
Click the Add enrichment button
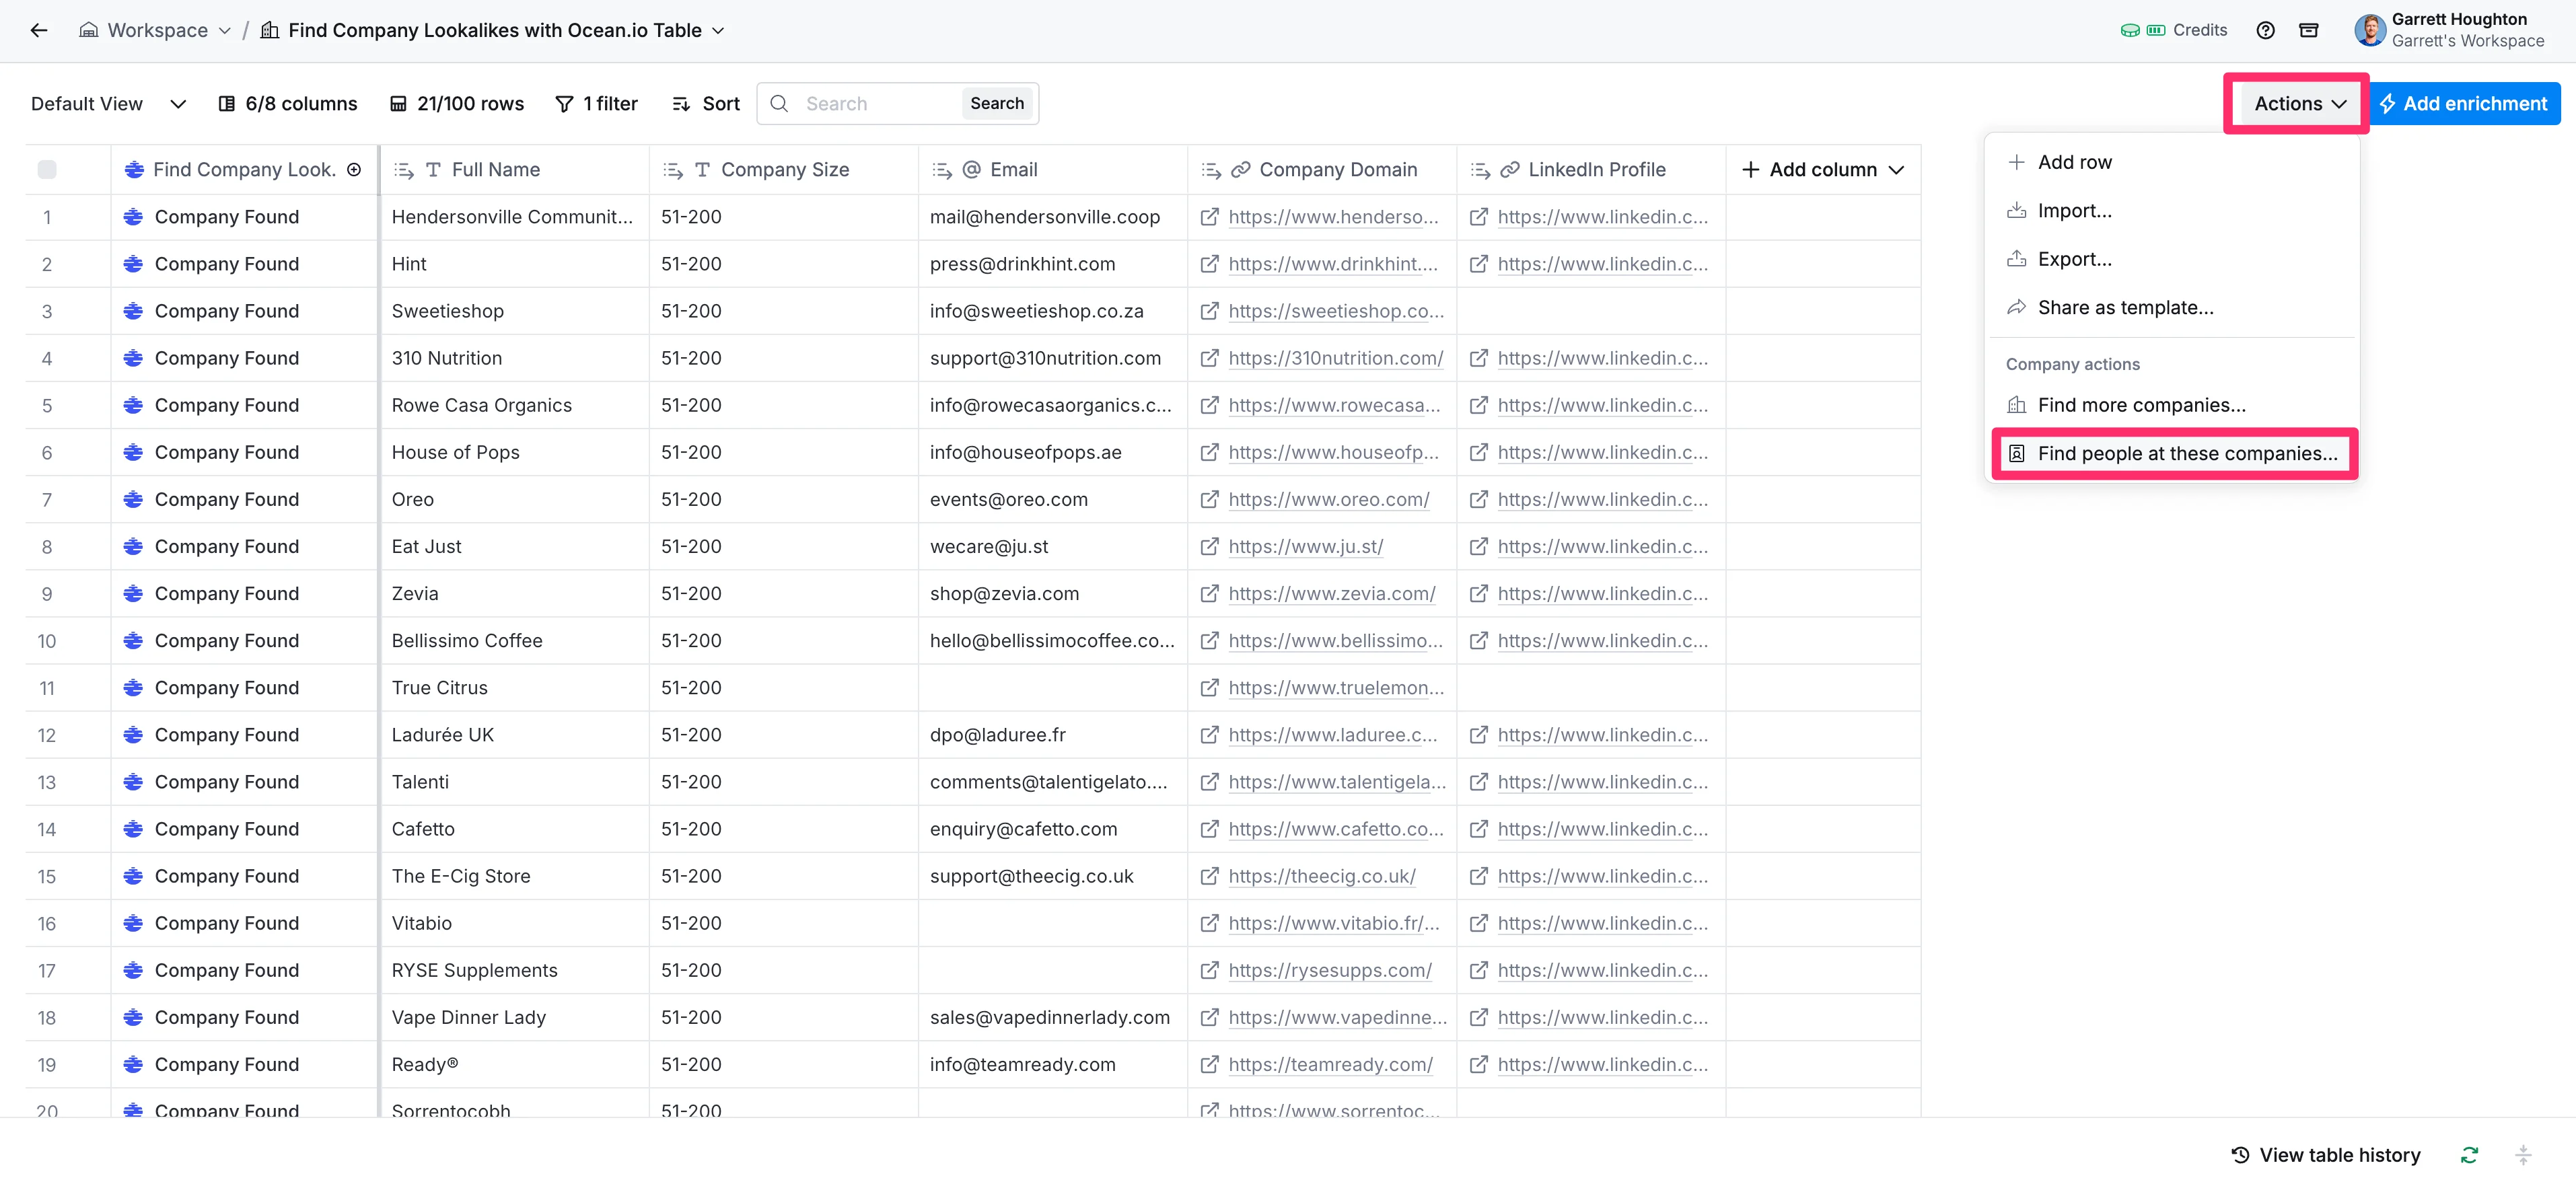[x=2464, y=104]
